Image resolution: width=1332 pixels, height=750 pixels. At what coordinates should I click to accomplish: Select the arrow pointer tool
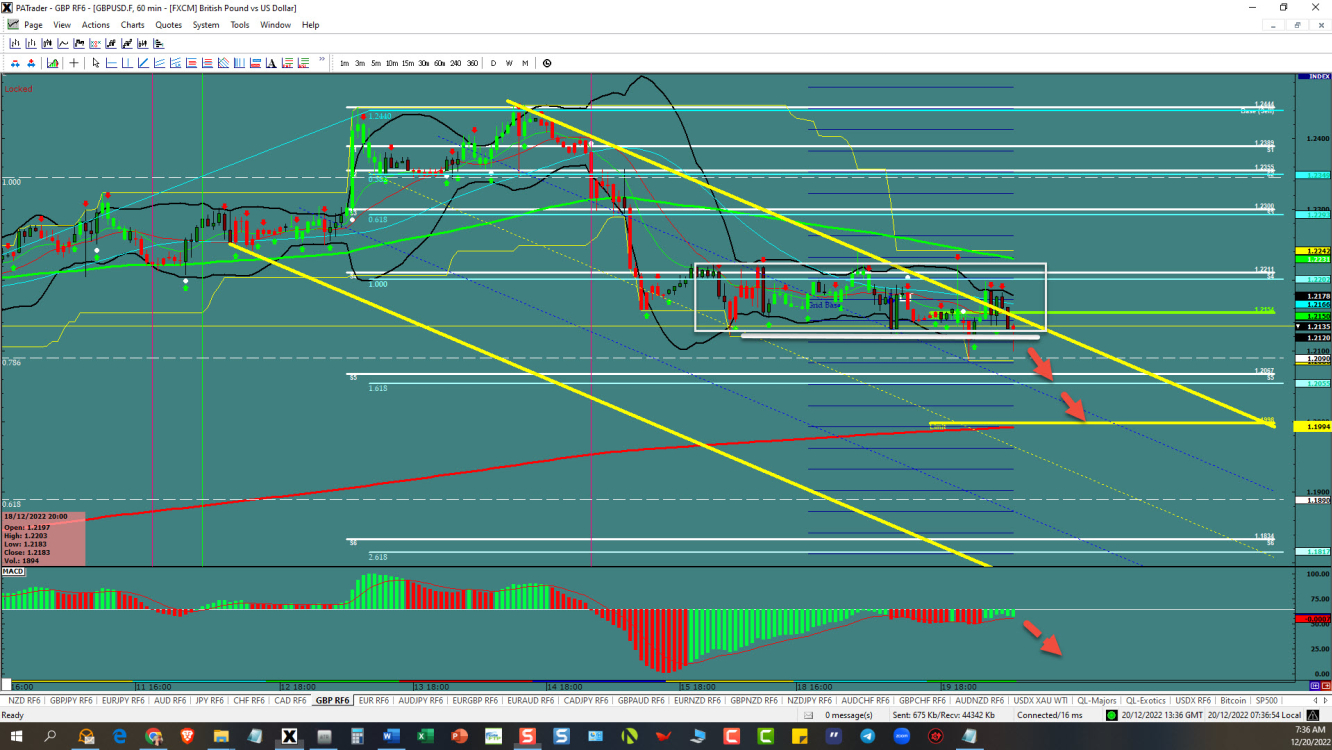point(96,63)
